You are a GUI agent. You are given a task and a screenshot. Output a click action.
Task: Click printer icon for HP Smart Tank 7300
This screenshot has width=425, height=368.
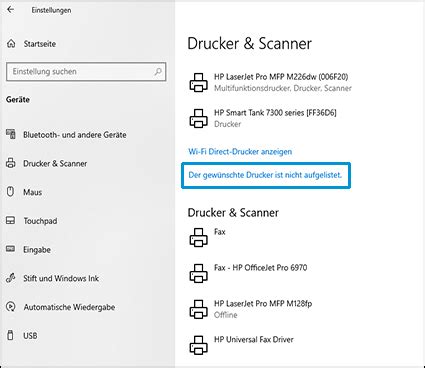(199, 118)
